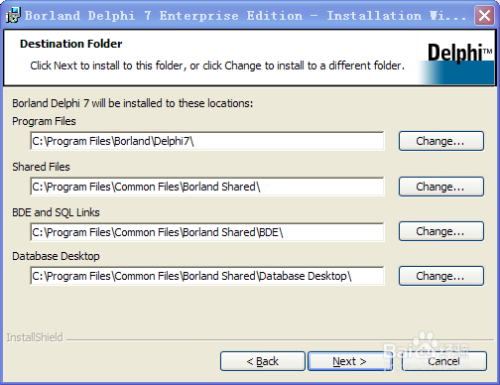Screen dimensions: 500x385
Task: Click the Borland Delphi 7 title bar text
Action: click(x=245, y=16)
